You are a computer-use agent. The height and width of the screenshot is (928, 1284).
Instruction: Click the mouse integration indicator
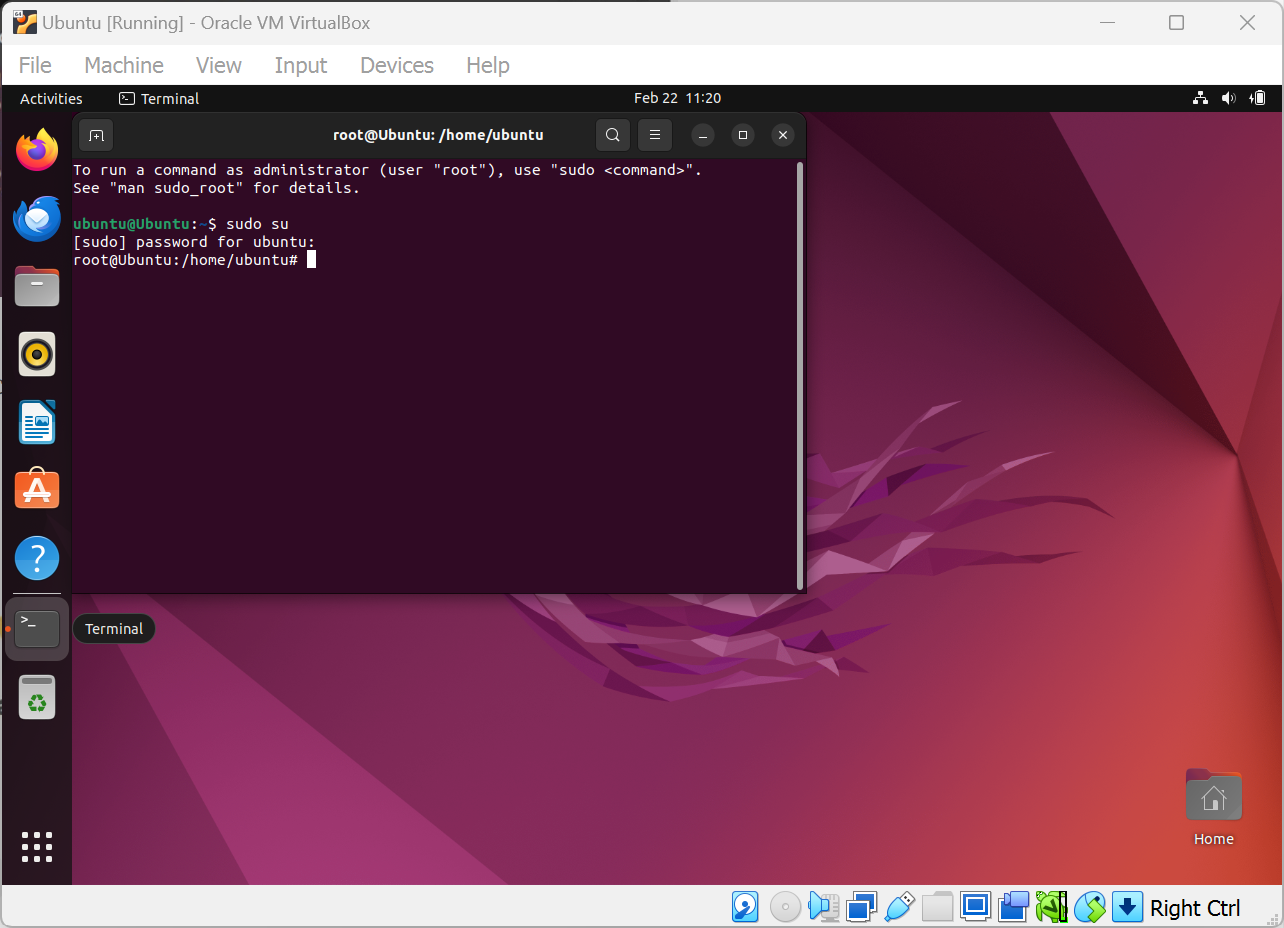point(1089,907)
